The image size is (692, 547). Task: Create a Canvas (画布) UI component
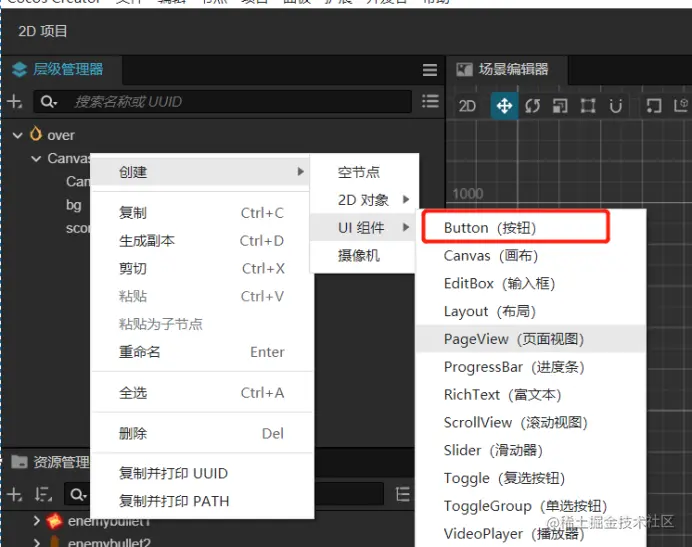pos(531,256)
